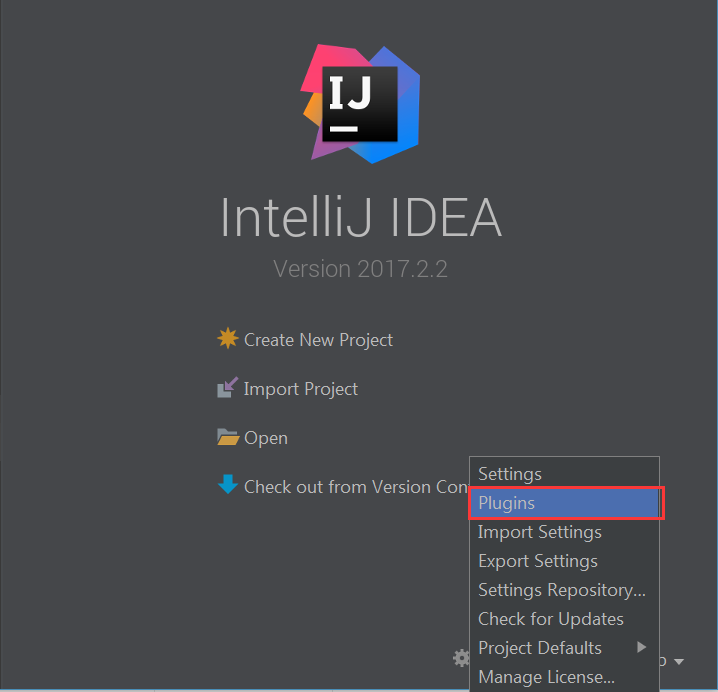Click the Create New Project star icon
Screen dimensions: 718x692
tap(228, 338)
